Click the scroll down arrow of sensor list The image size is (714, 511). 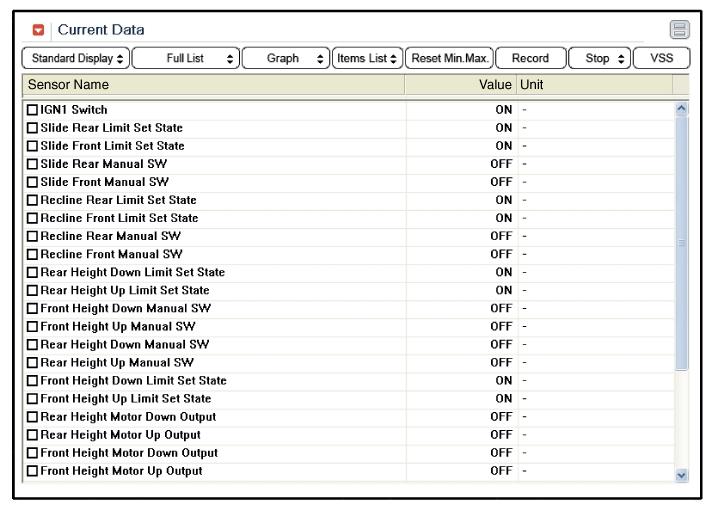coord(682,475)
